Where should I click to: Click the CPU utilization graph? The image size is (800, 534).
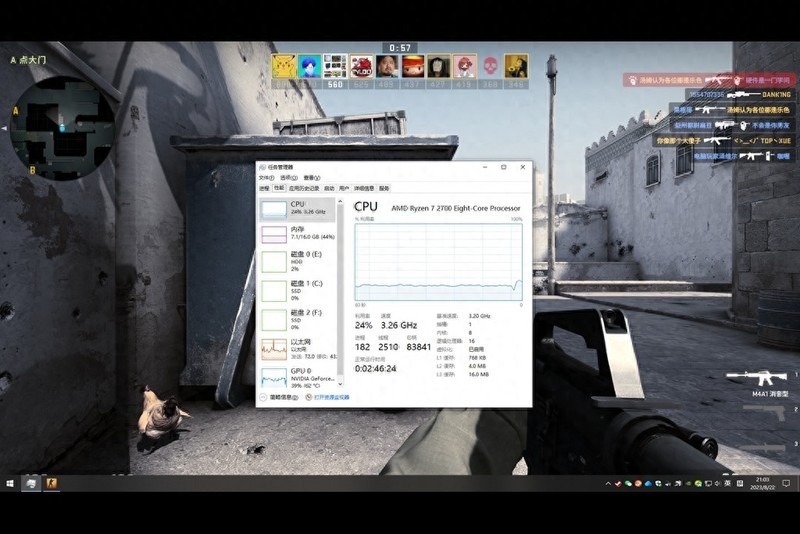click(438, 262)
